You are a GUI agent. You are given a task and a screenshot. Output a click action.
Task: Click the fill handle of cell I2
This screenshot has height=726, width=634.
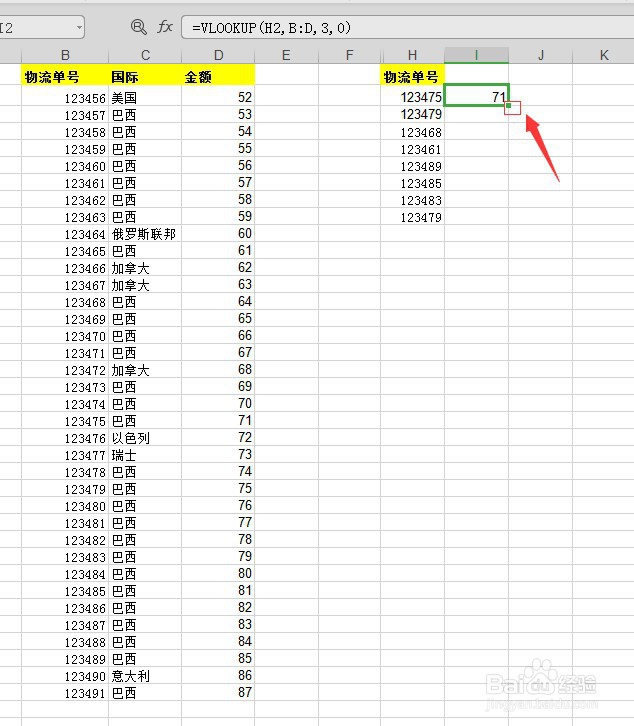[508, 106]
